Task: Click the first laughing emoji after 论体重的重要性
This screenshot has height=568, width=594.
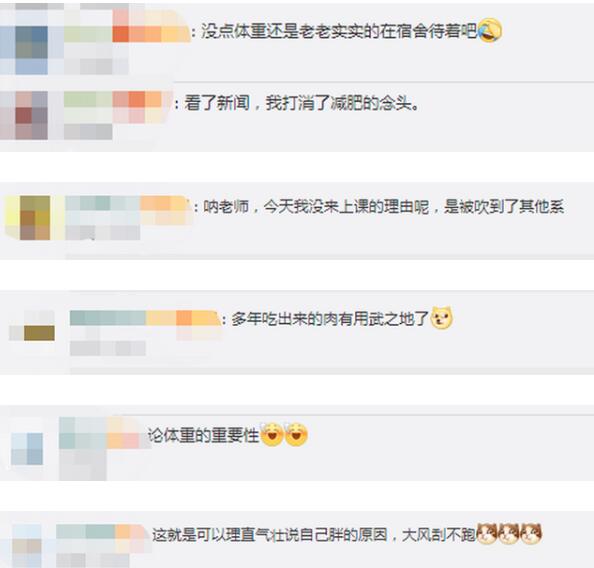Action: point(272,434)
